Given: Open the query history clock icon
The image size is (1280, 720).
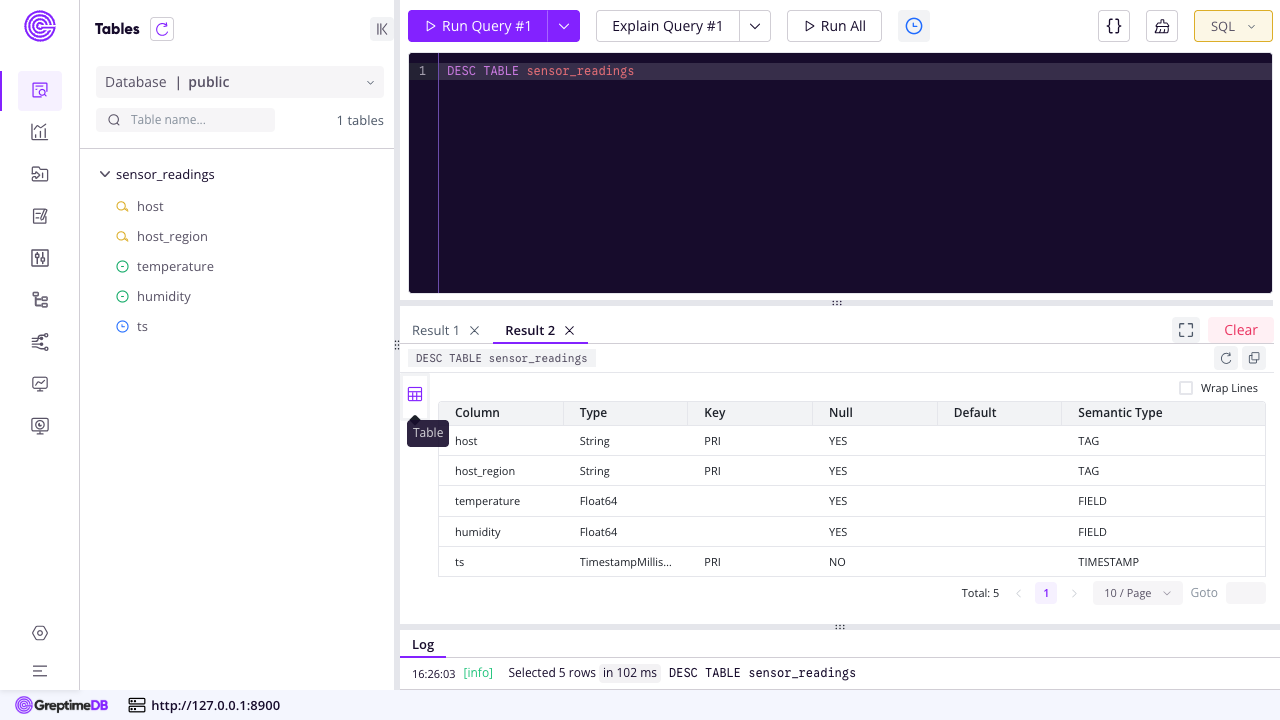Looking at the screenshot, I should tap(914, 26).
